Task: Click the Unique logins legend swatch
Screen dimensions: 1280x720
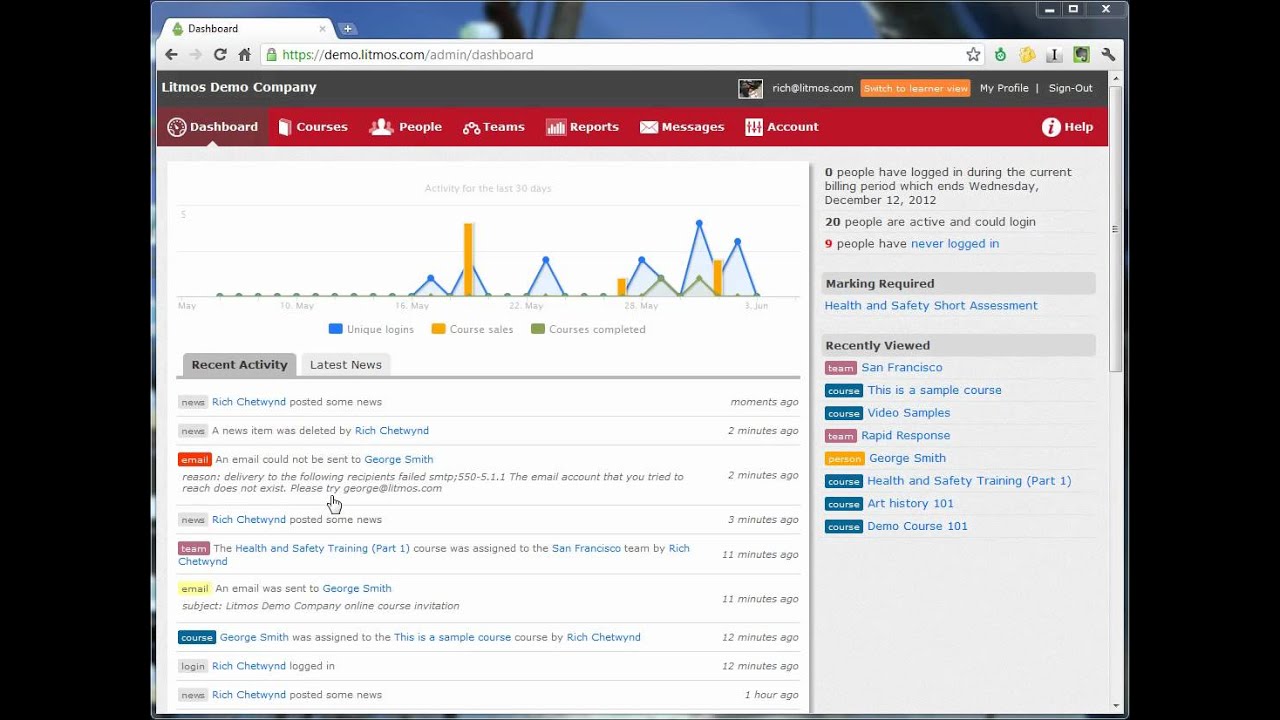Action: click(x=336, y=329)
